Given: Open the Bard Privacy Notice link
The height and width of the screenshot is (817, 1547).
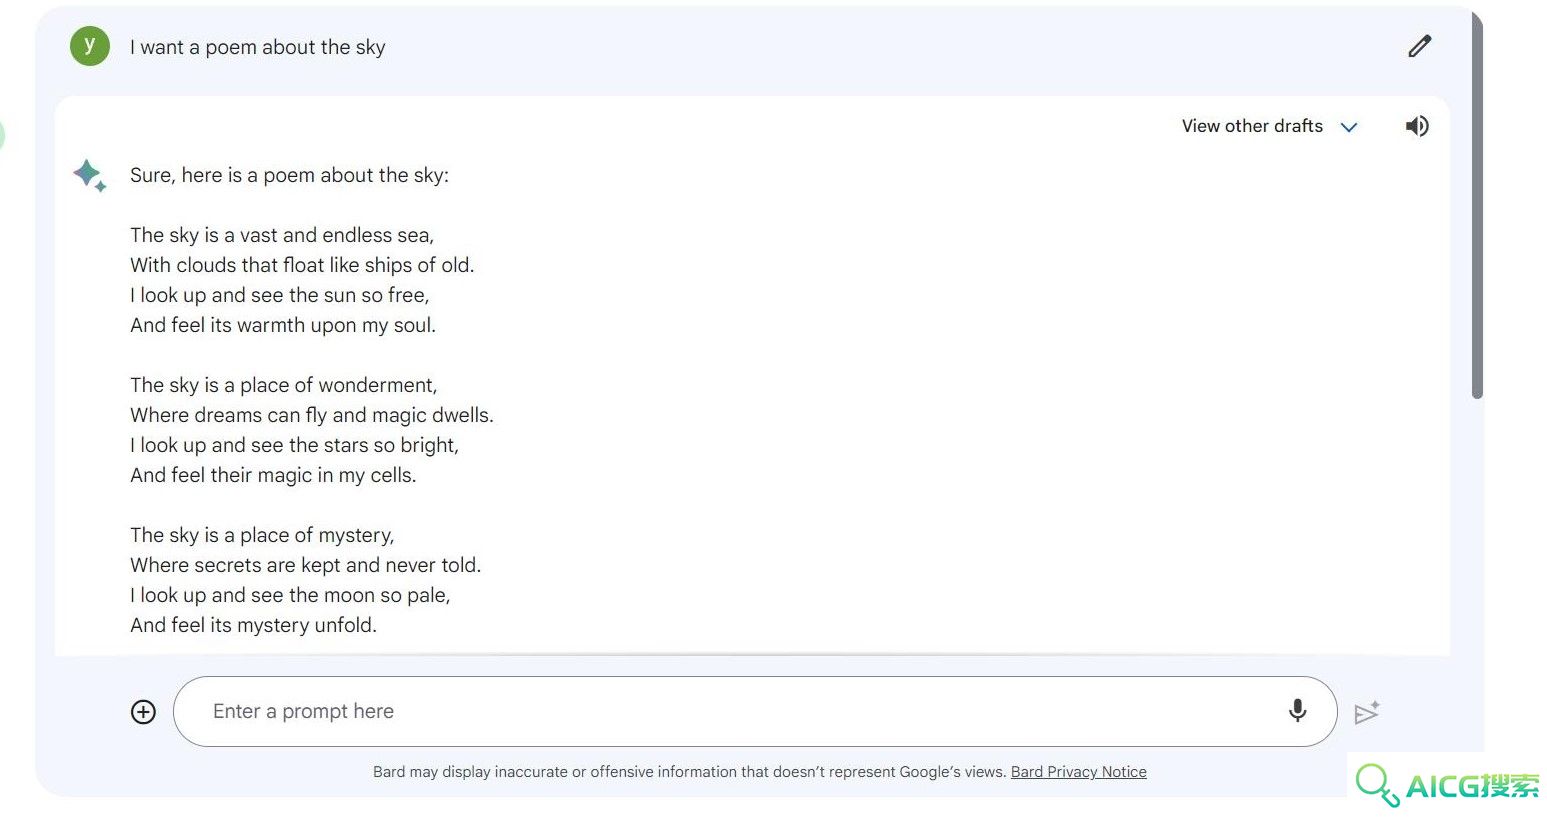Looking at the screenshot, I should pyautogui.click(x=1079, y=772).
